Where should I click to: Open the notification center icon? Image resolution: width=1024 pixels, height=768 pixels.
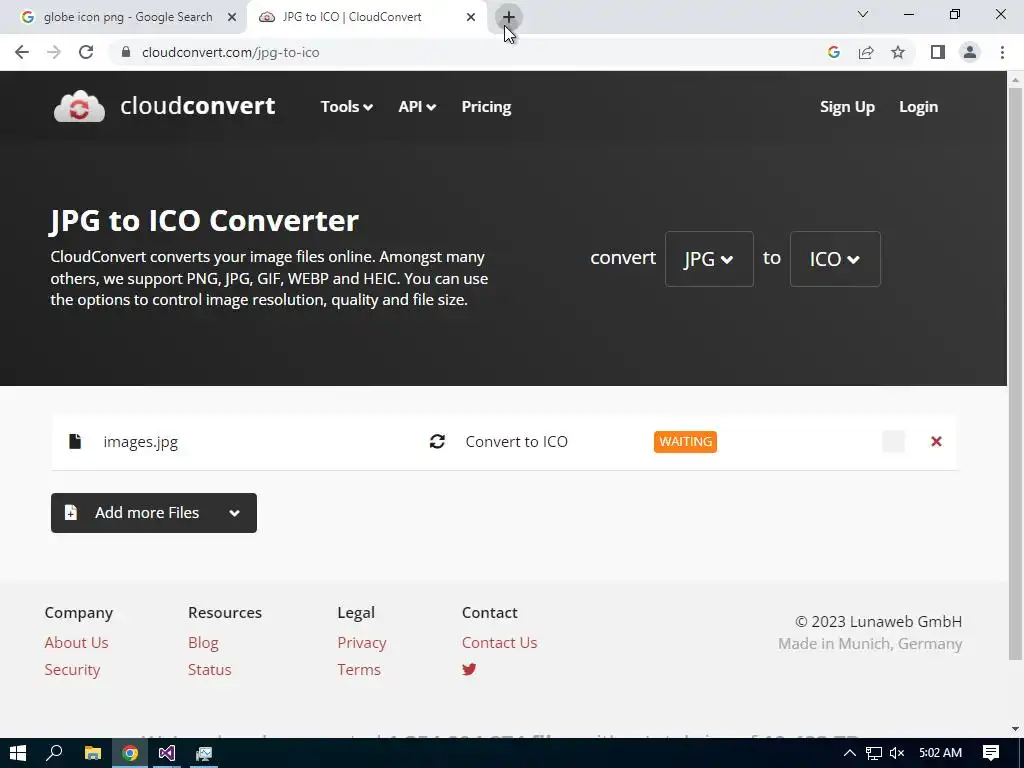991,753
